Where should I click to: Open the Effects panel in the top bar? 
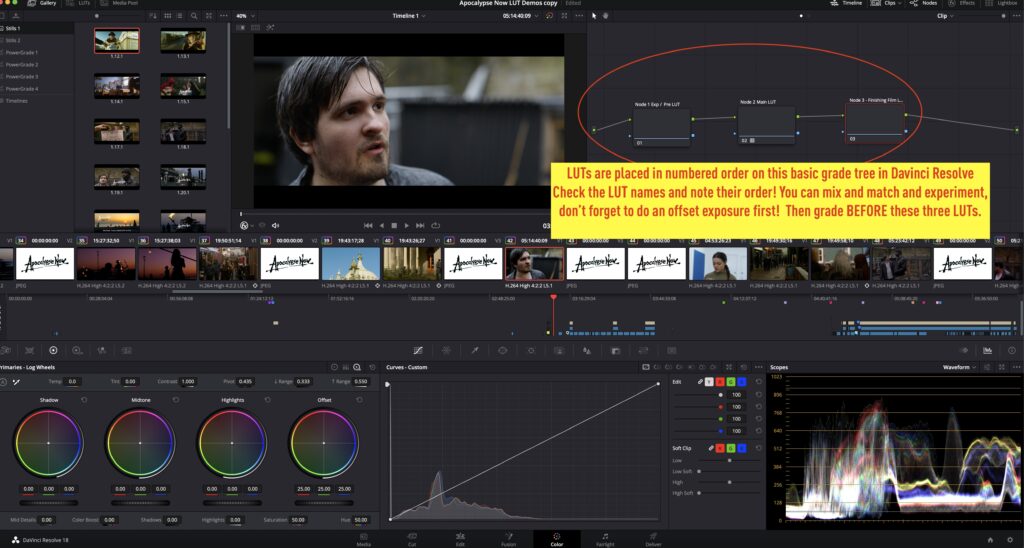coord(961,3)
